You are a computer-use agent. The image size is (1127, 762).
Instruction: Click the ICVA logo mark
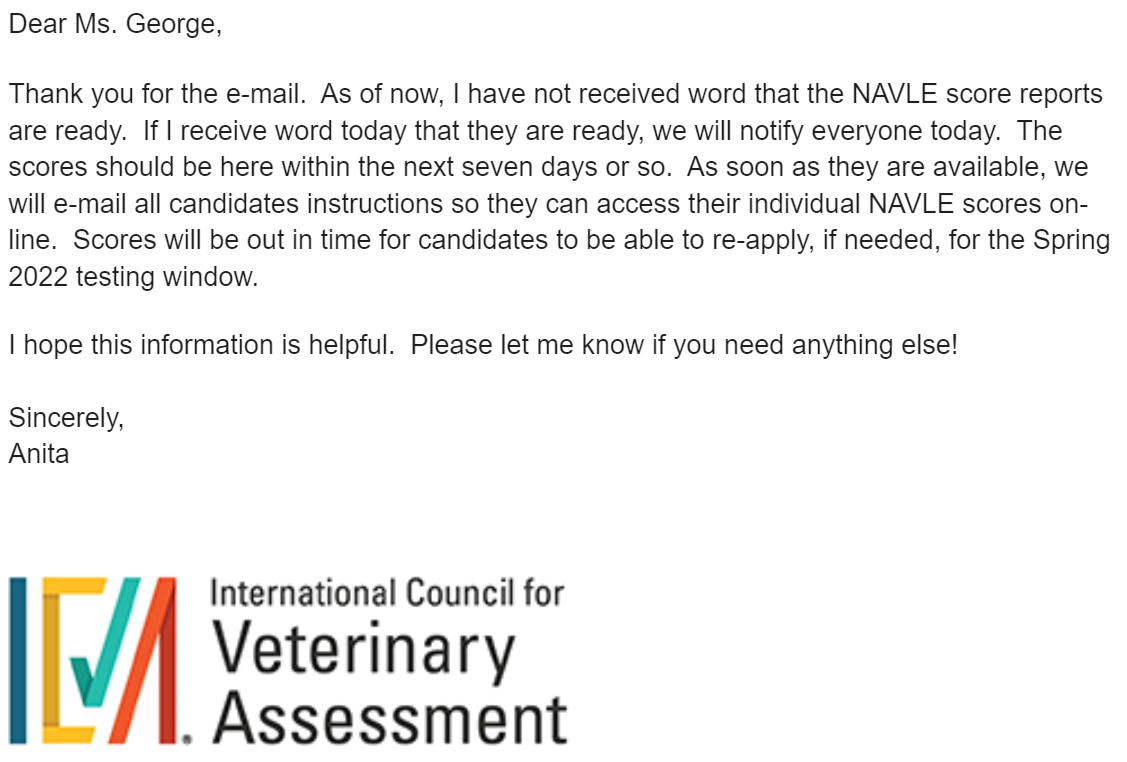(x=100, y=660)
